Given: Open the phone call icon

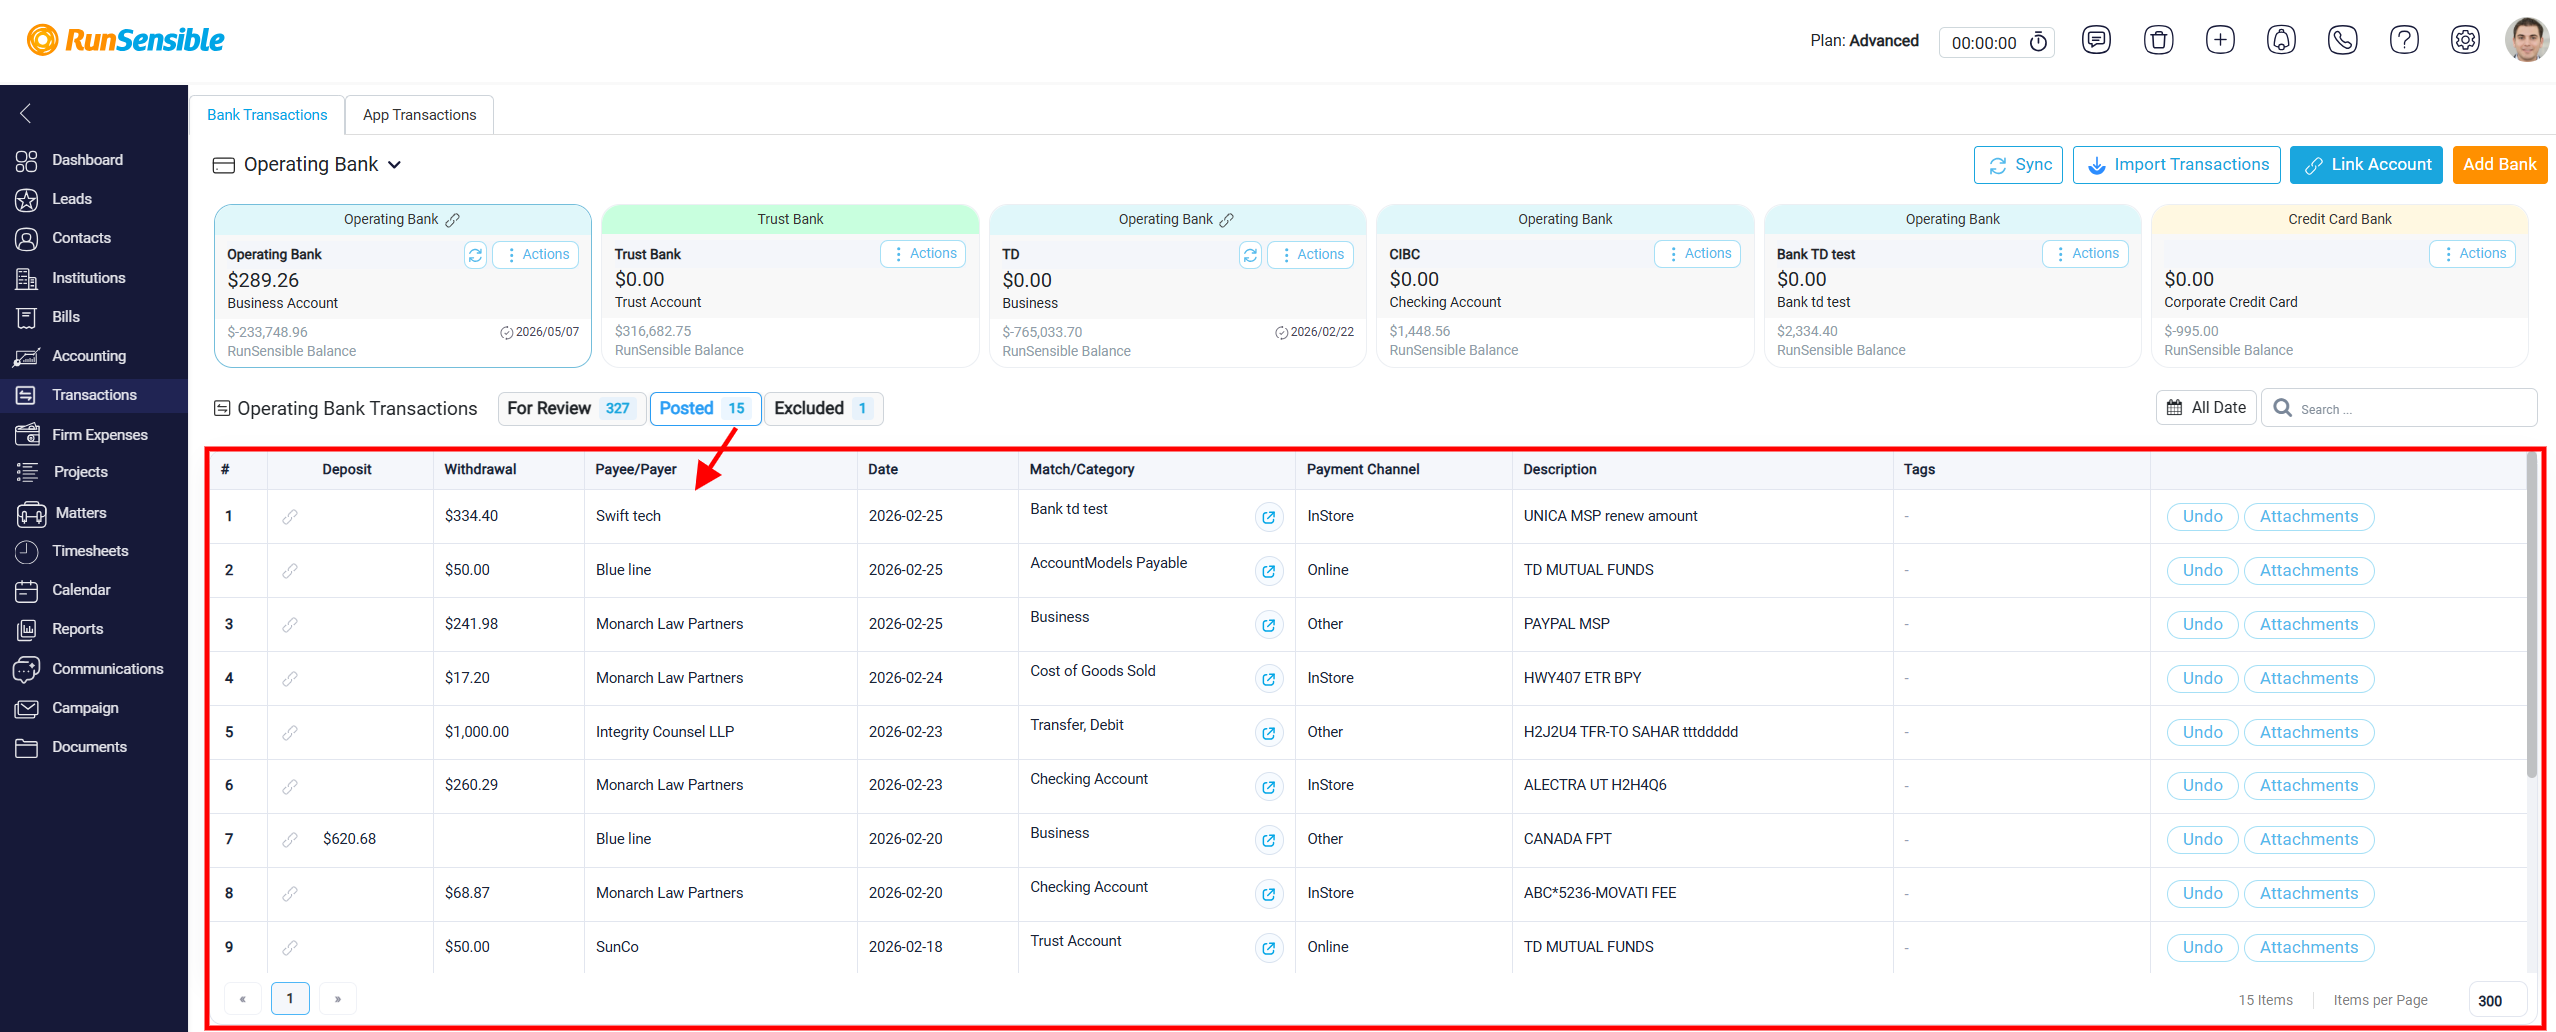Looking at the screenshot, I should [x=2342, y=41].
